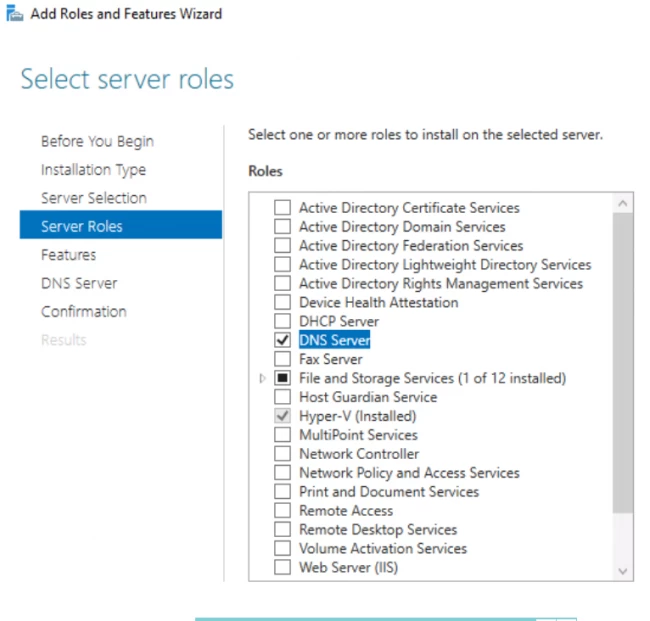Select Volume Activation Services label

(x=383, y=548)
